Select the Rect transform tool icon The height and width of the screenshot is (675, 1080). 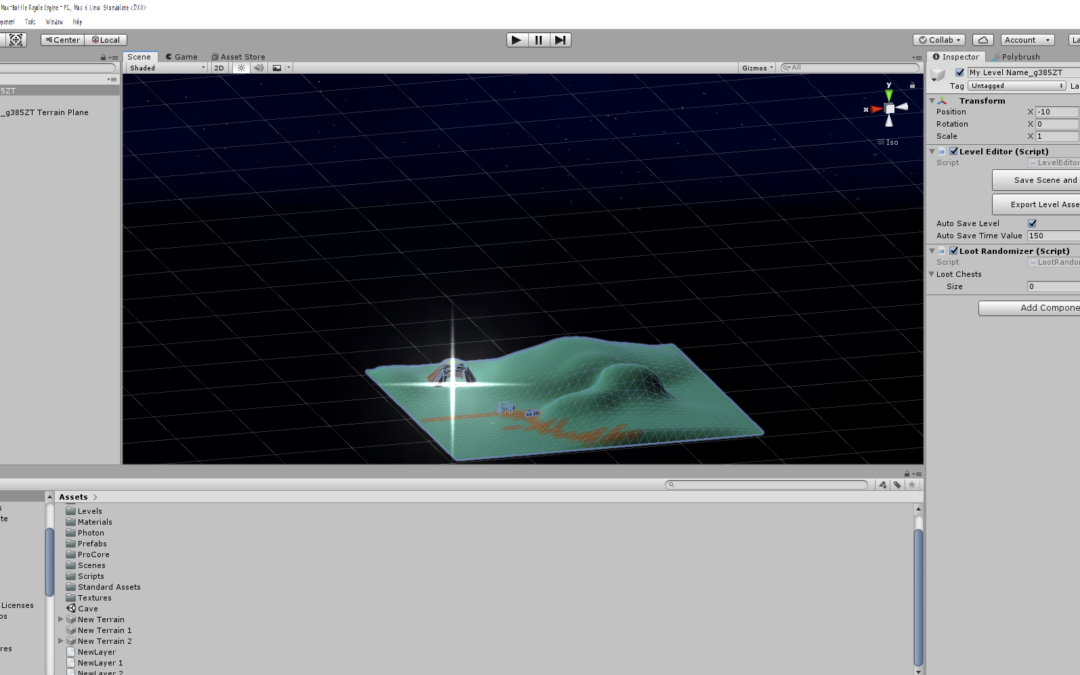tap(16, 40)
